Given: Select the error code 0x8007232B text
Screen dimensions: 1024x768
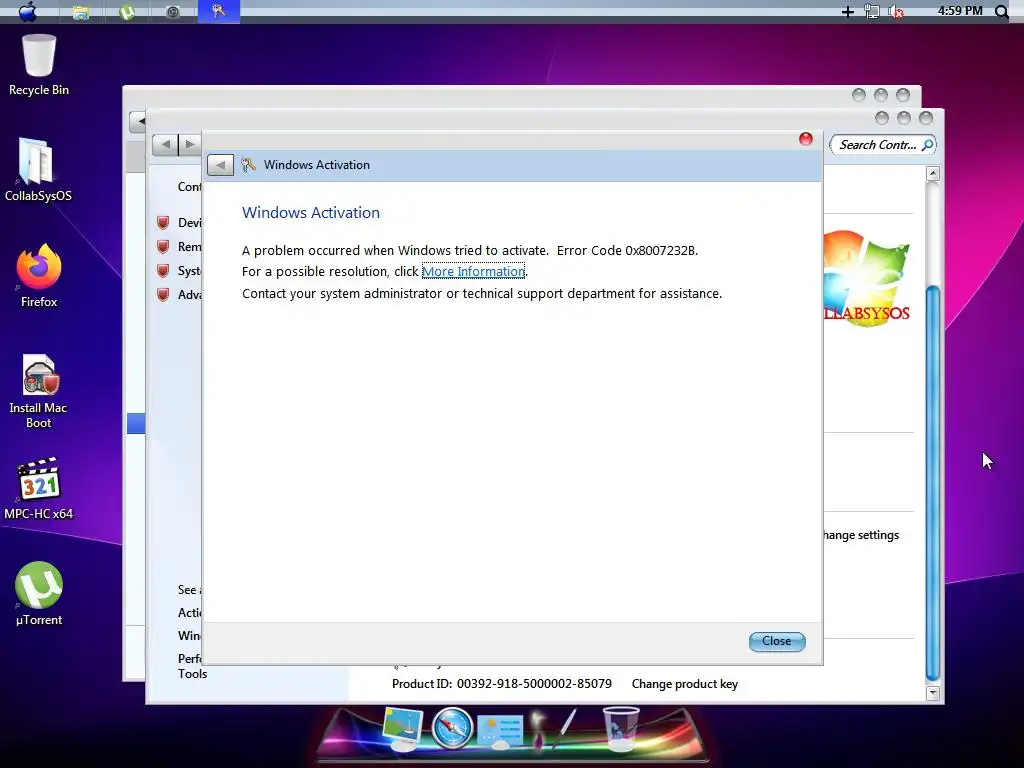Looking at the screenshot, I should (x=660, y=250).
